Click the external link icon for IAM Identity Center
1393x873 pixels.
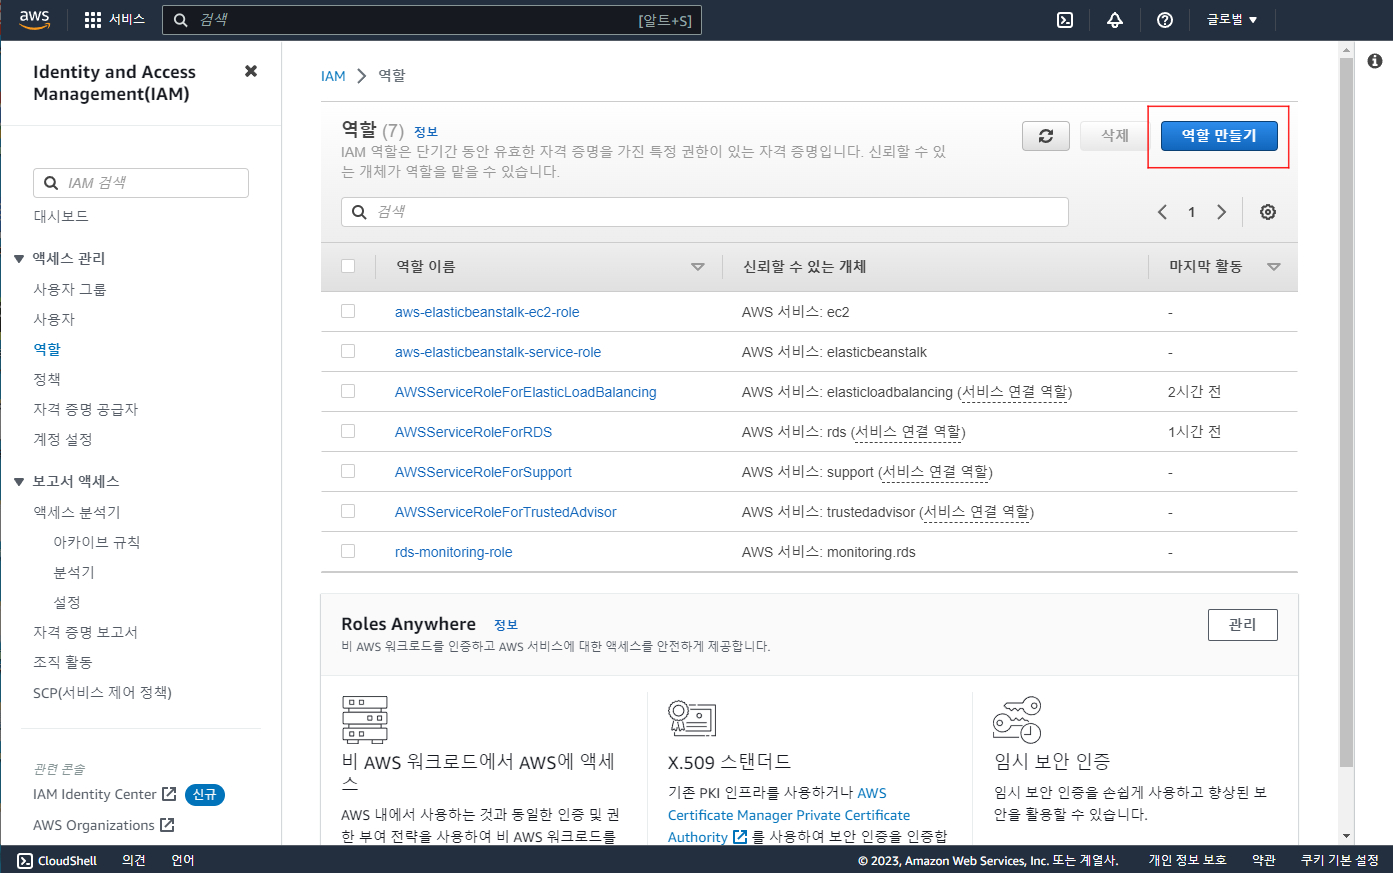(169, 794)
